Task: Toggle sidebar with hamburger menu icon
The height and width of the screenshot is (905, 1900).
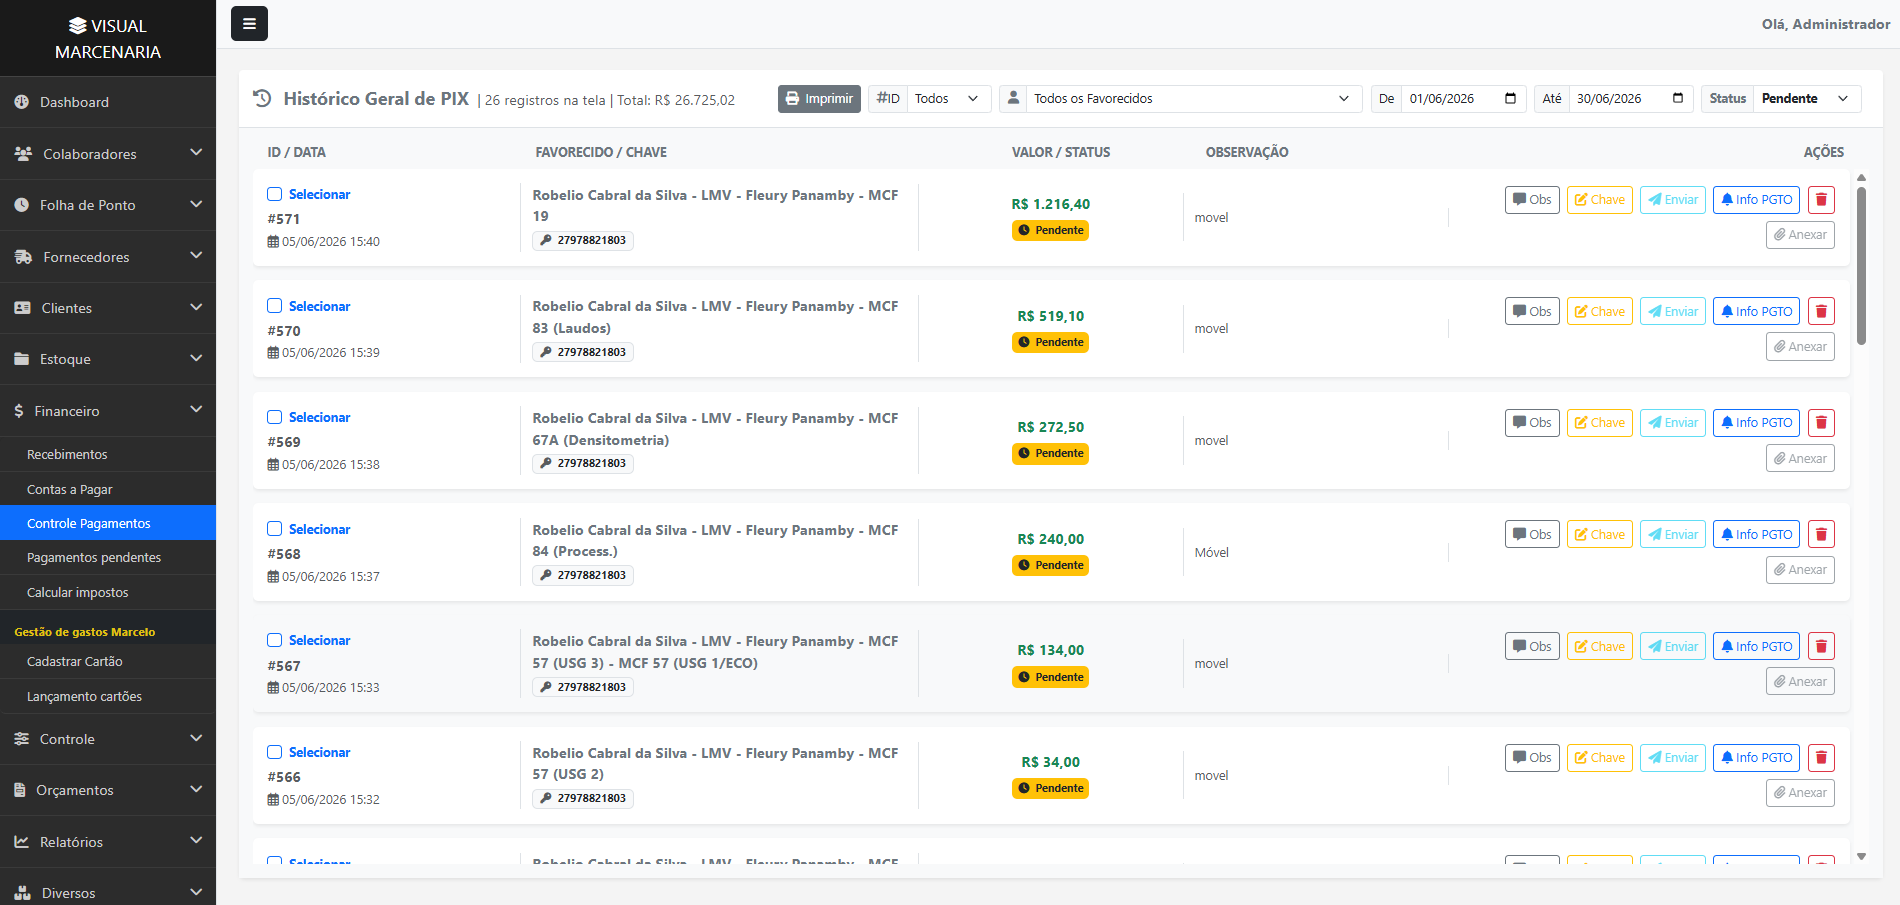Action: click(x=249, y=23)
